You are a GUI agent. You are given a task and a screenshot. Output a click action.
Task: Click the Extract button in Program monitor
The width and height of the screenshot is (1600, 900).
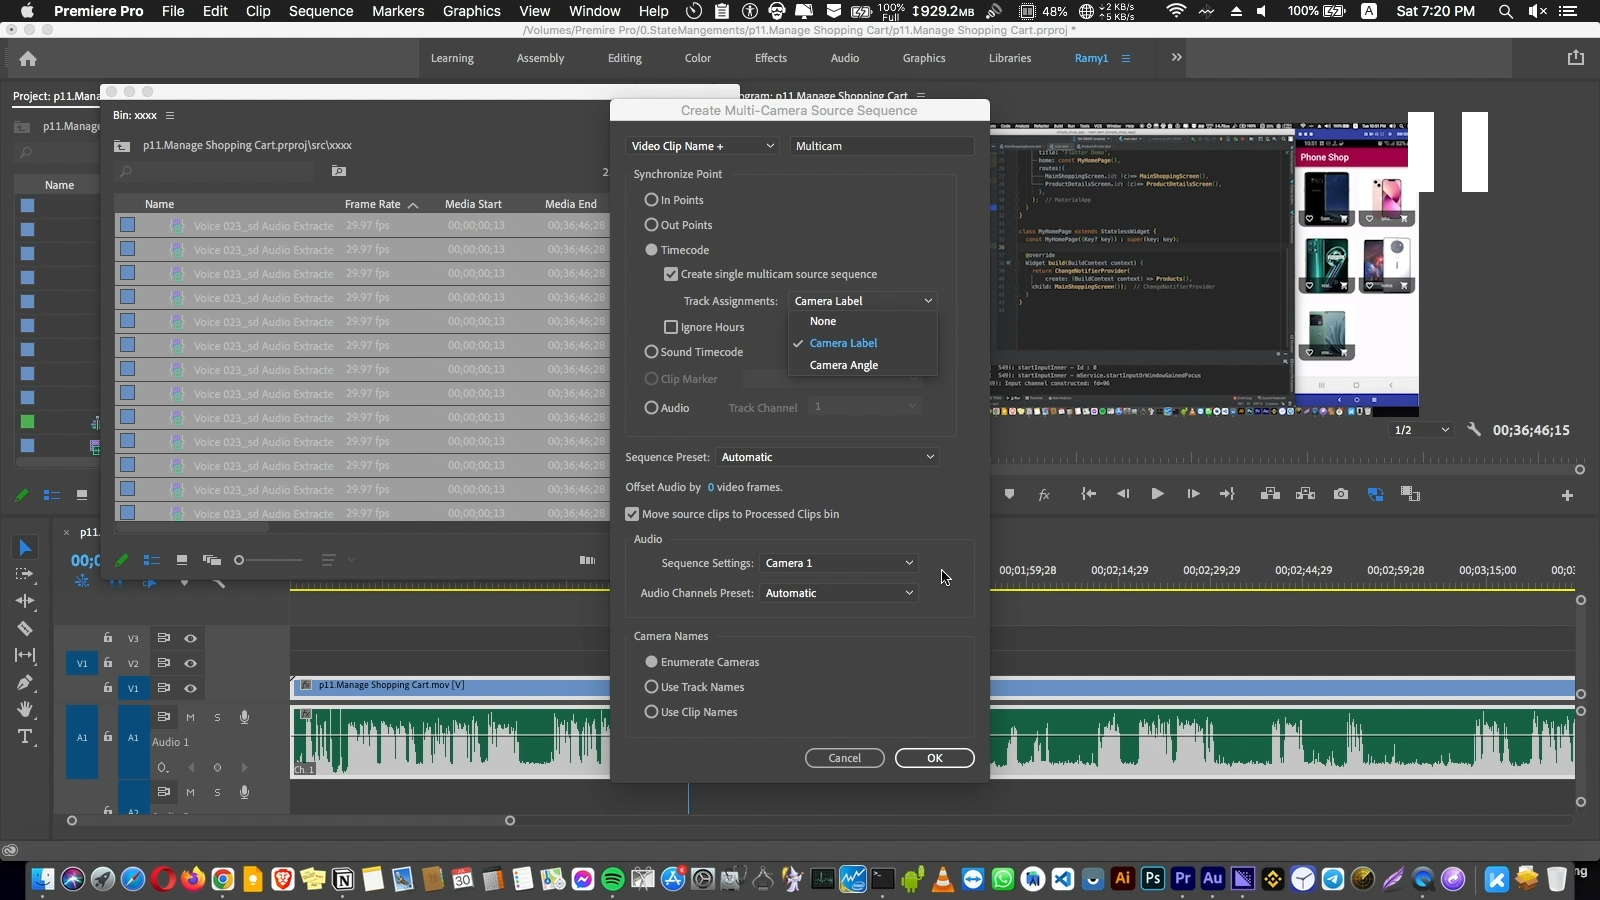coord(1305,494)
